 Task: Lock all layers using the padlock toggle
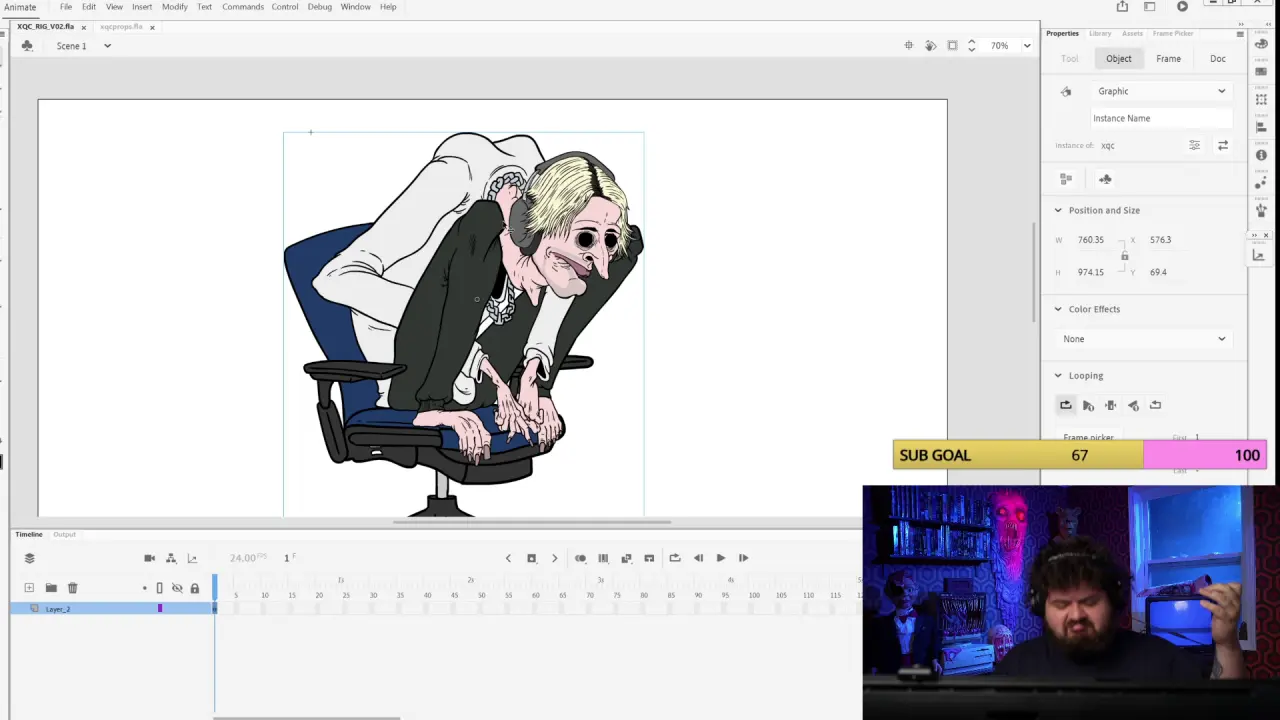click(x=195, y=588)
